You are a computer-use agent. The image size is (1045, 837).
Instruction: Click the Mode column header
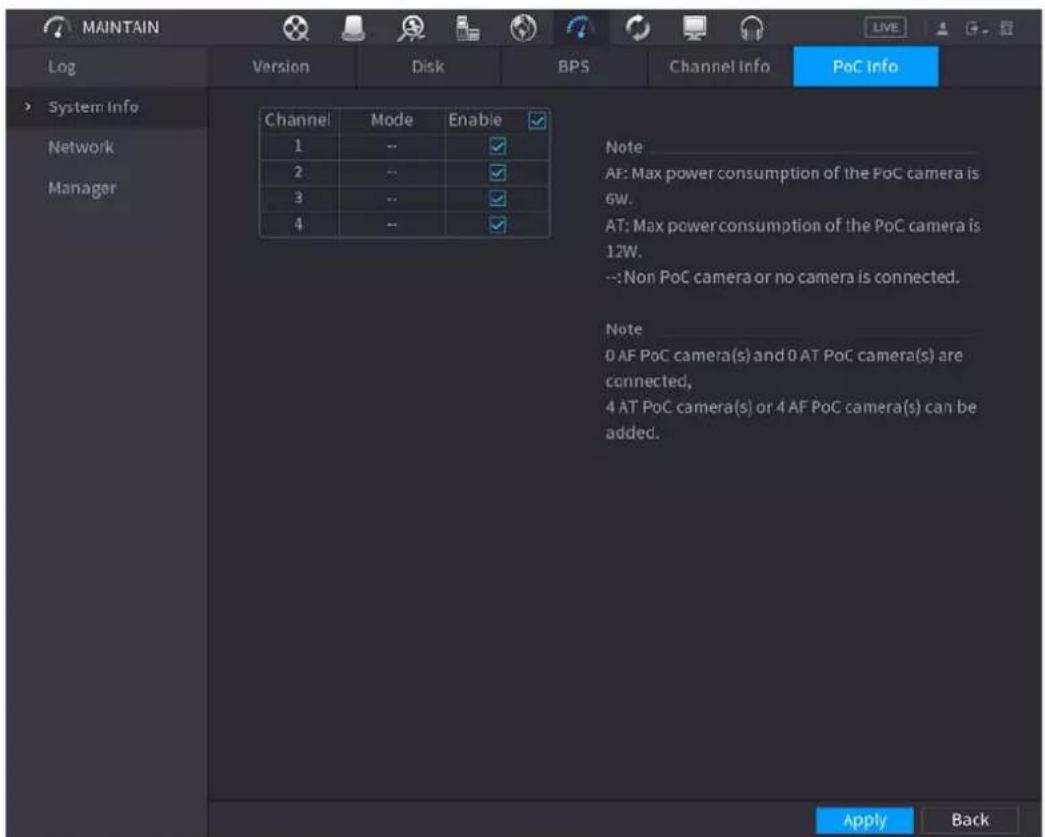pyautogui.click(x=392, y=121)
